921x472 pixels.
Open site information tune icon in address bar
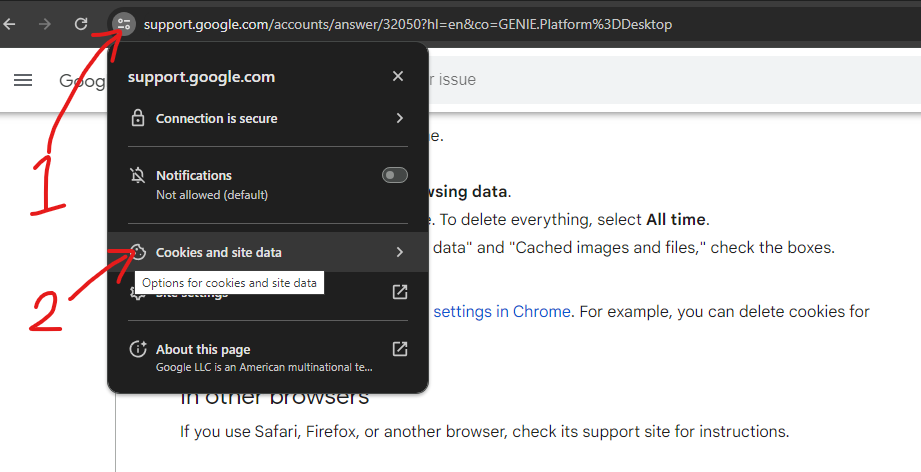click(124, 24)
